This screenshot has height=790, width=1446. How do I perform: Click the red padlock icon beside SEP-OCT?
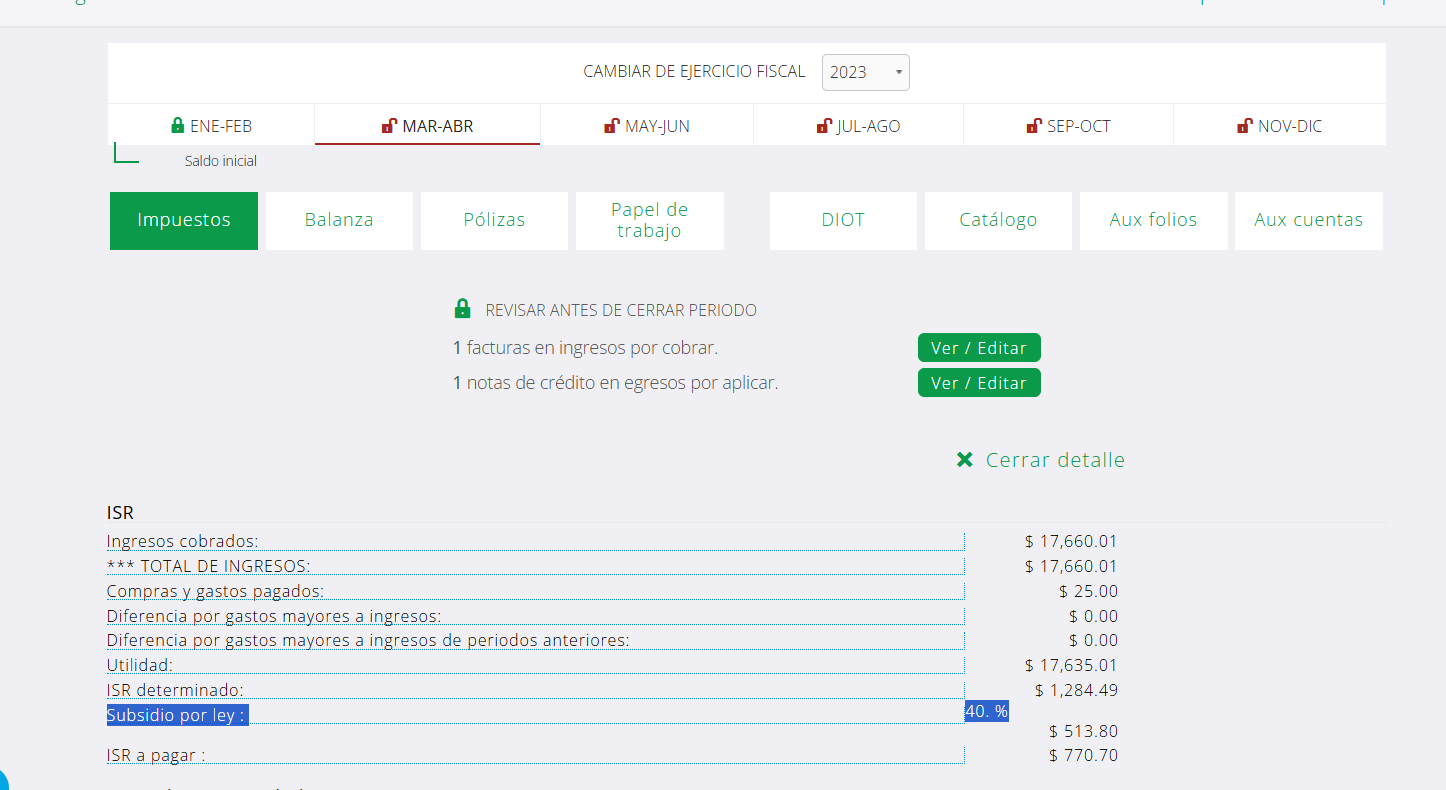1034,126
